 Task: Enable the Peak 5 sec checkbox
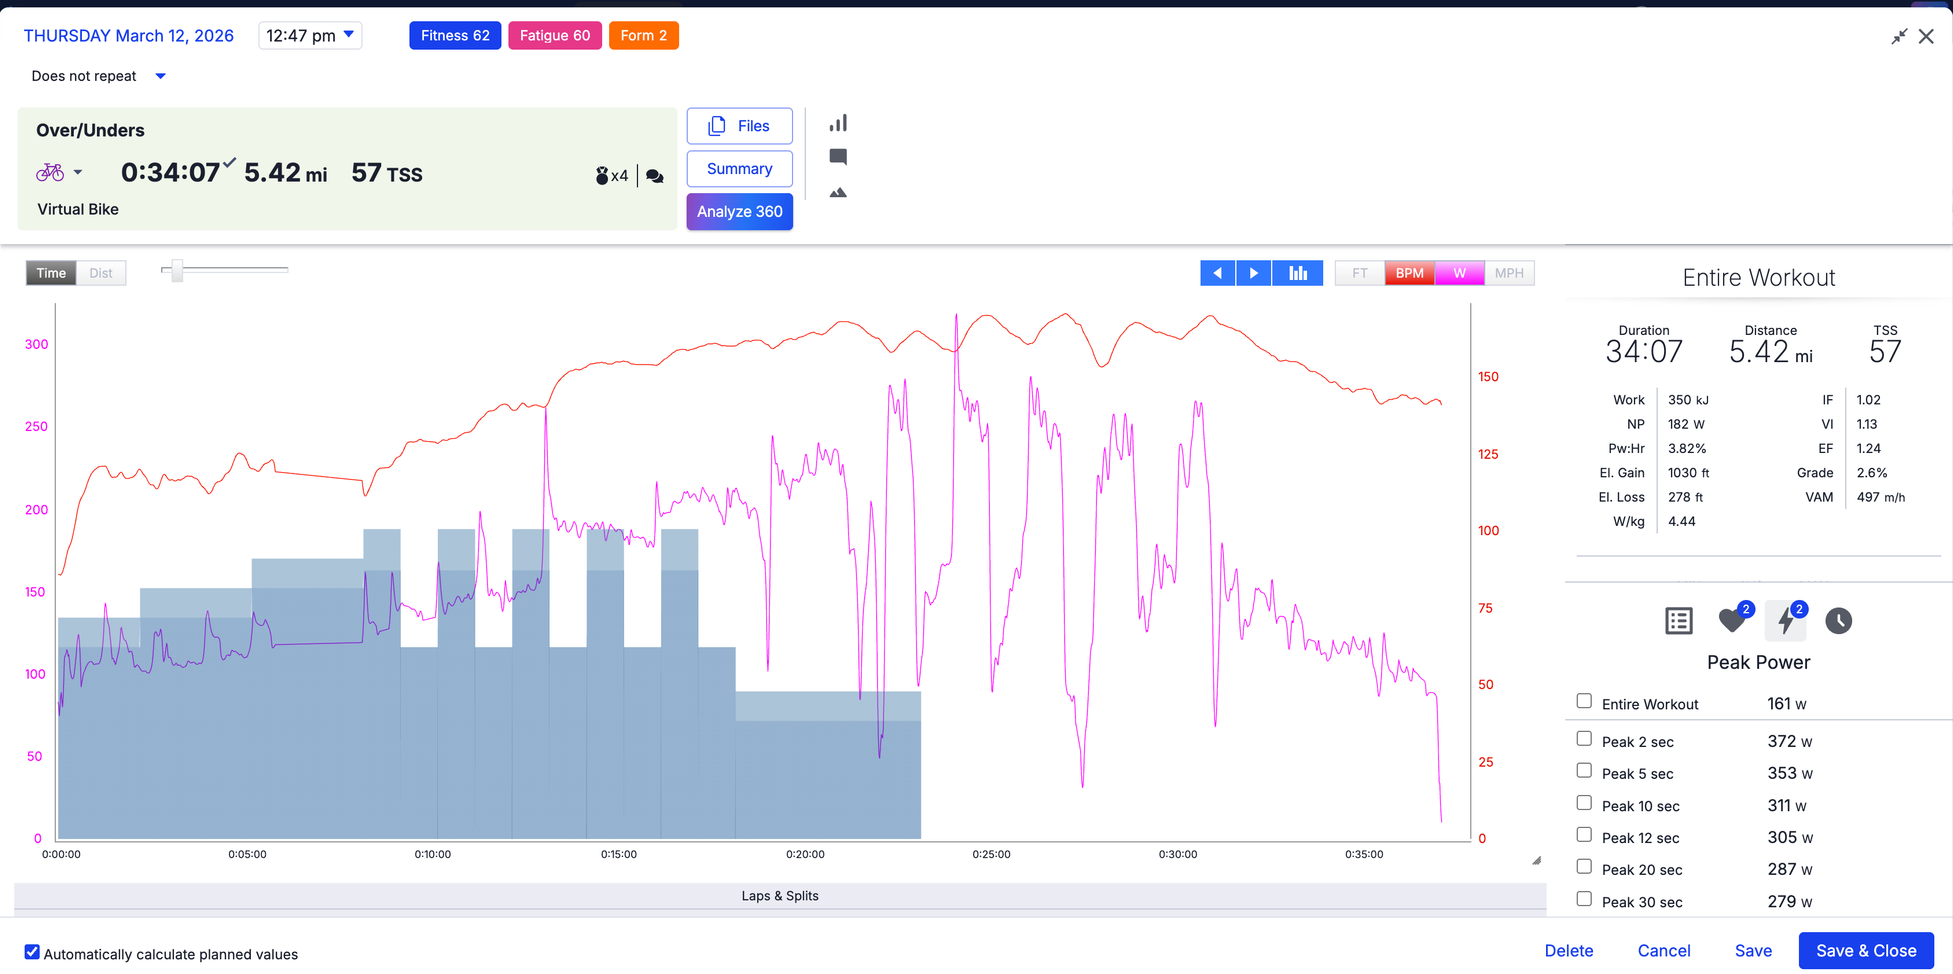pyautogui.click(x=1584, y=771)
